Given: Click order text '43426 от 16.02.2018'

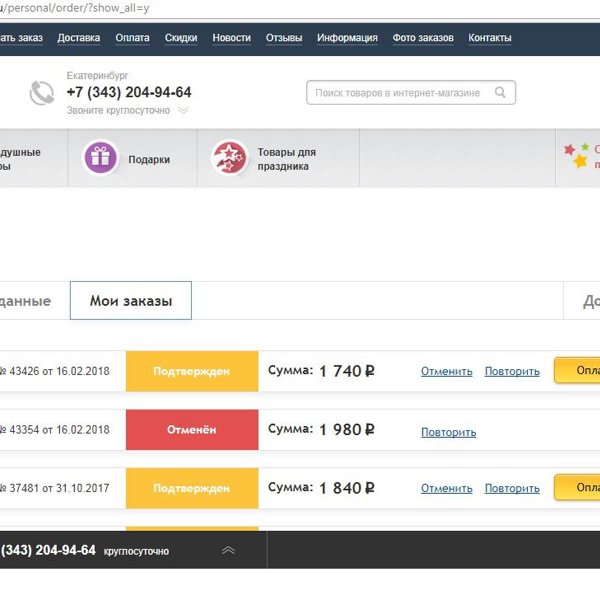Looking at the screenshot, I should (59, 371).
